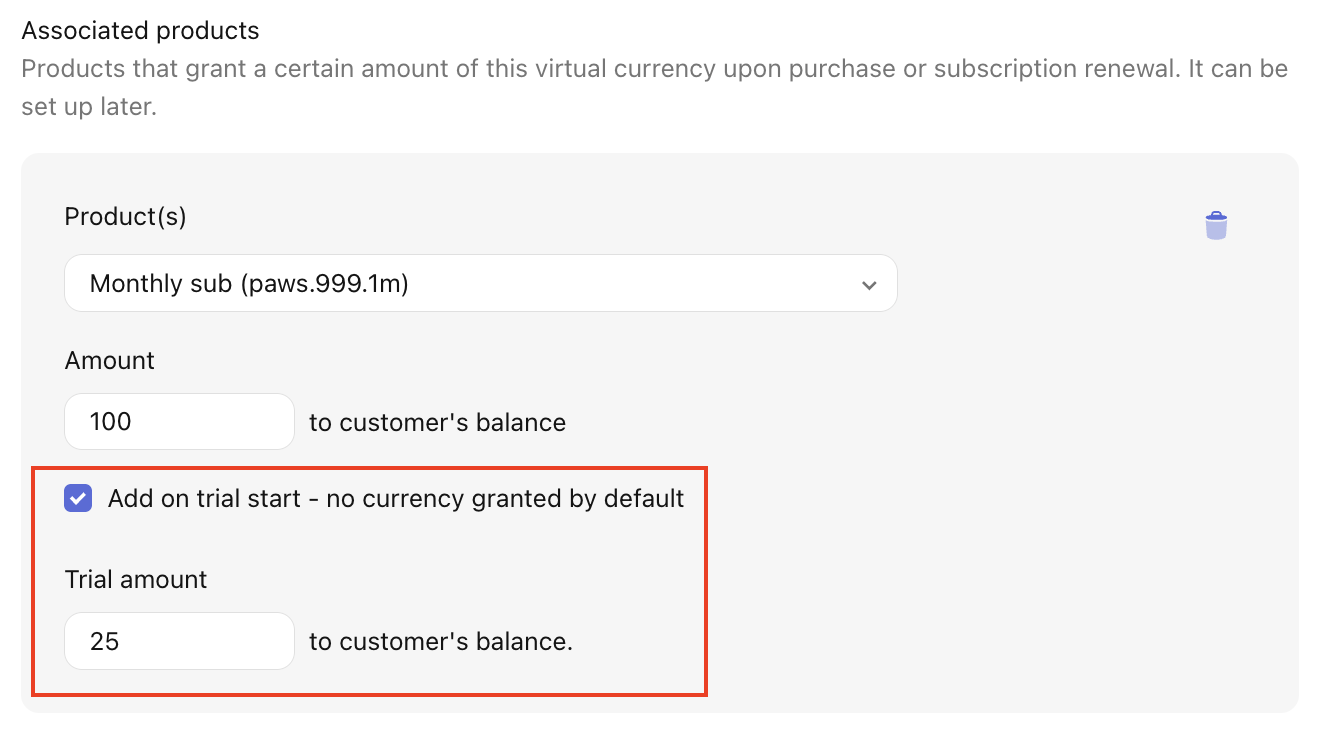The image size is (1320, 734).
Task: Delete the associated product with trash icon
Action: tap(1215, 225)
